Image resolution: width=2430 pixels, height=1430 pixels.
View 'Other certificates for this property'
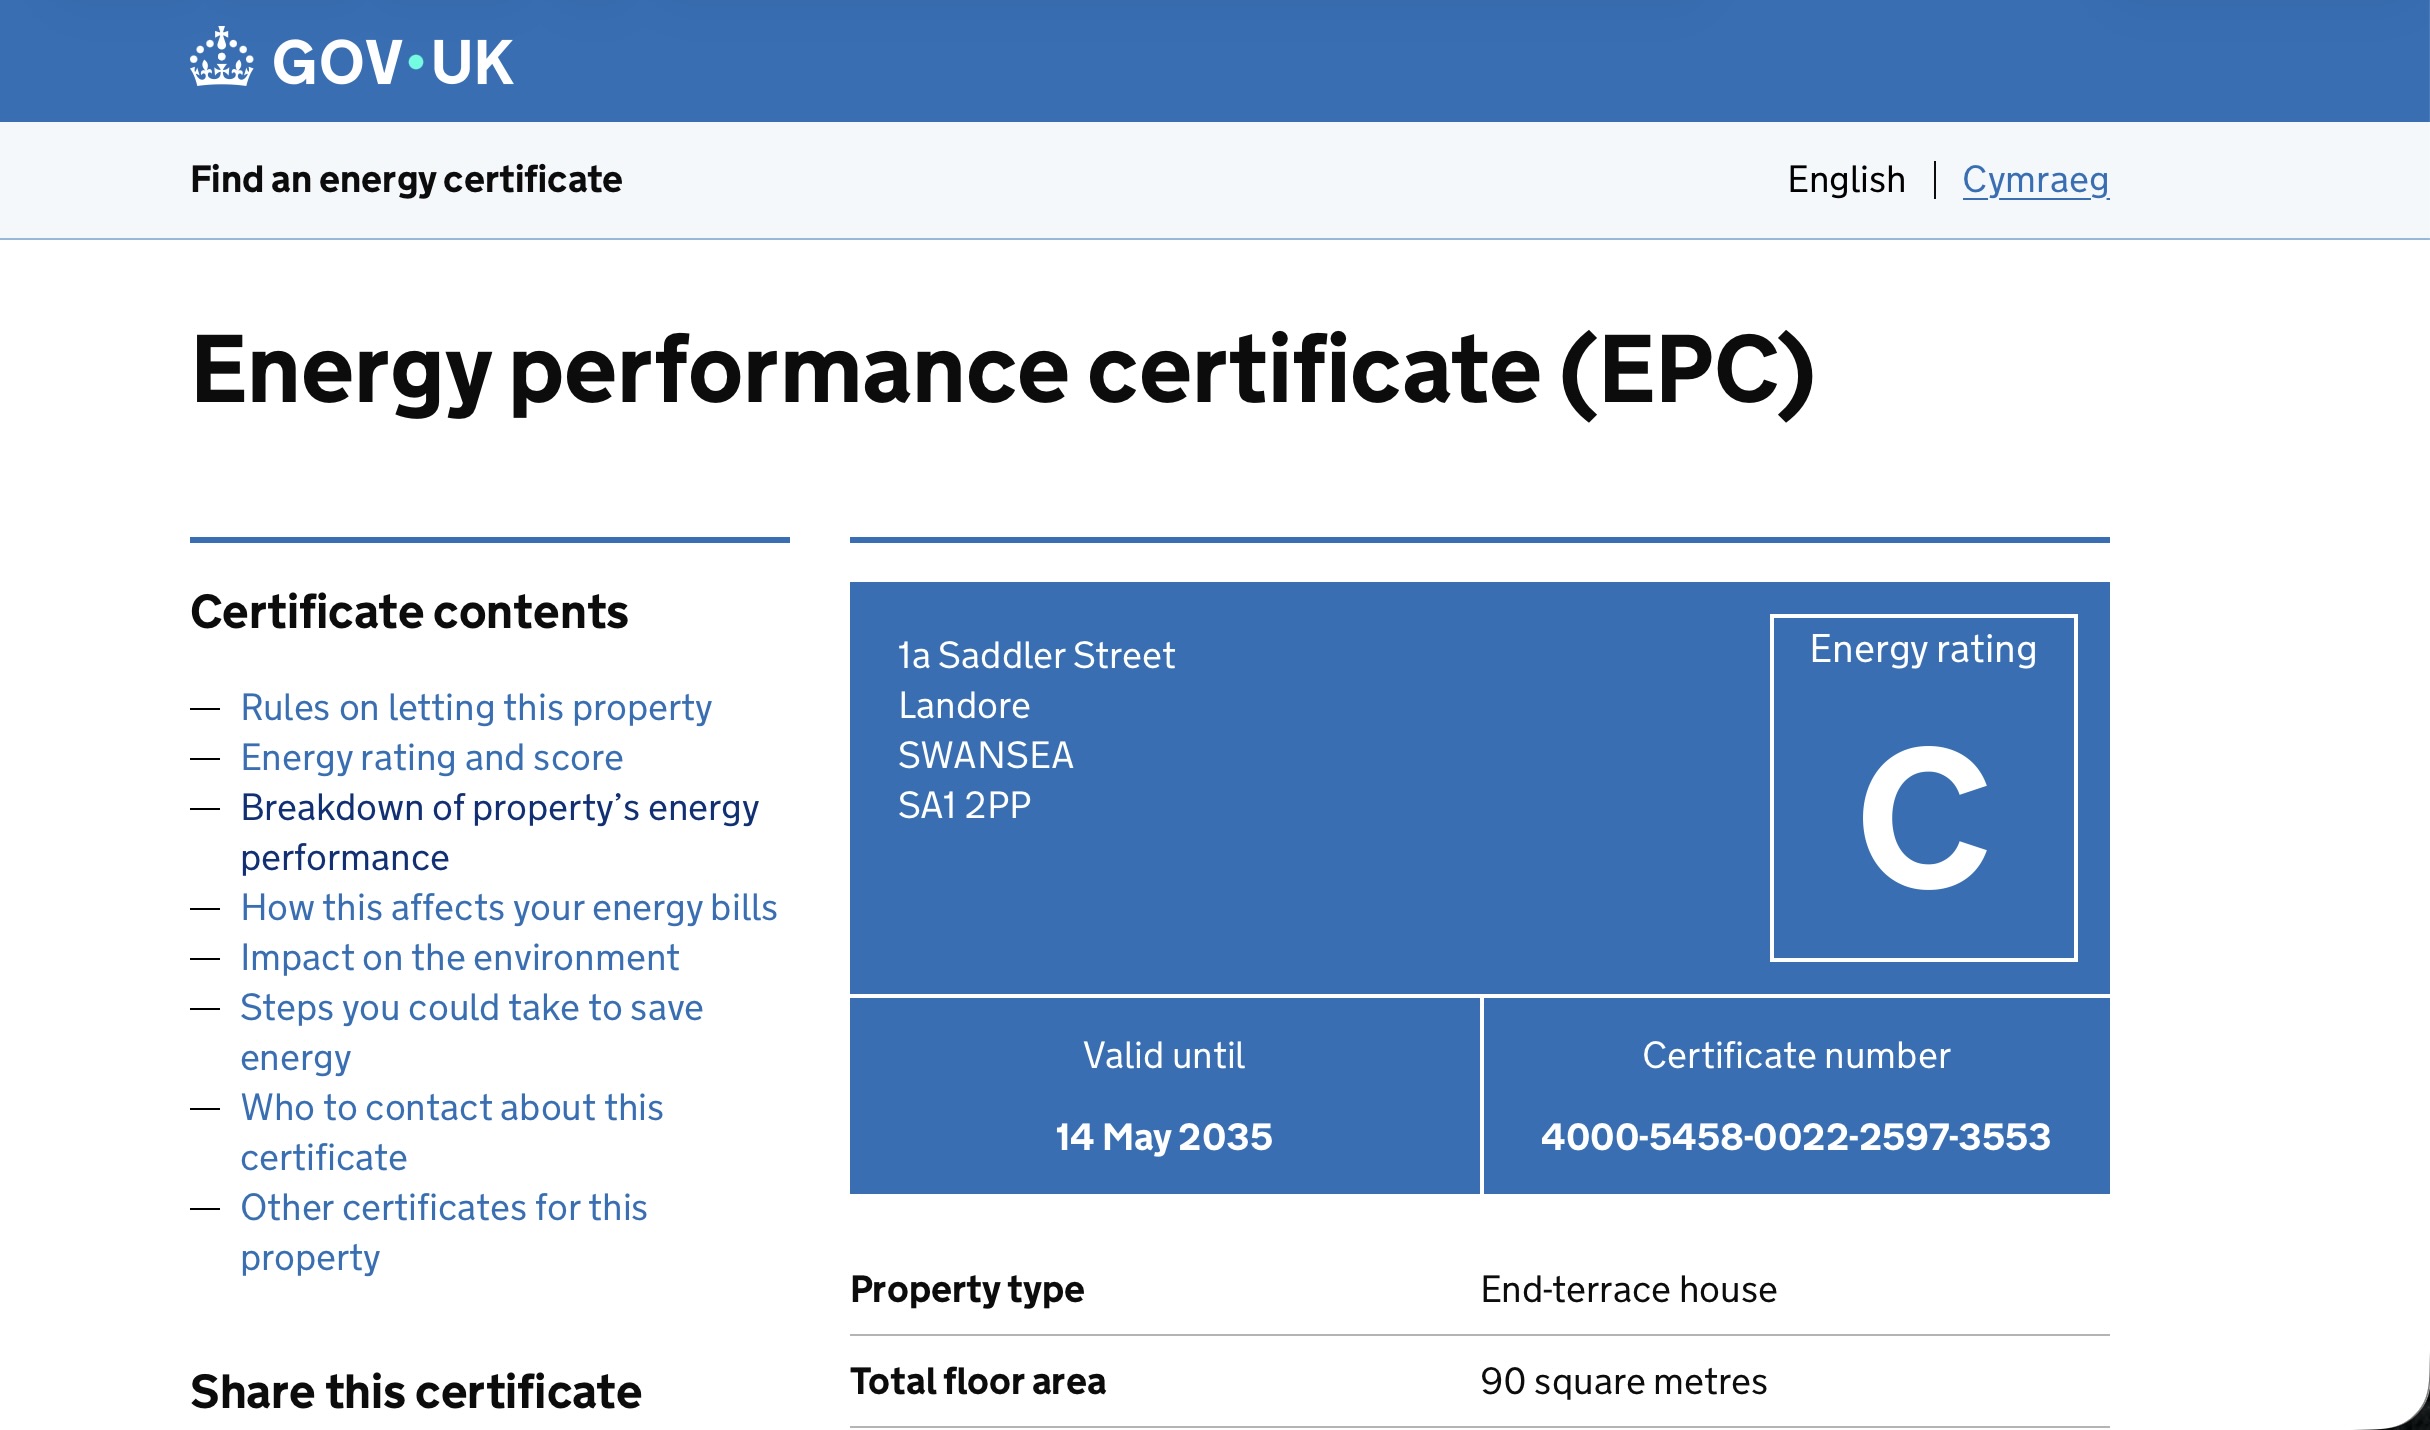tap(443, 1208)
